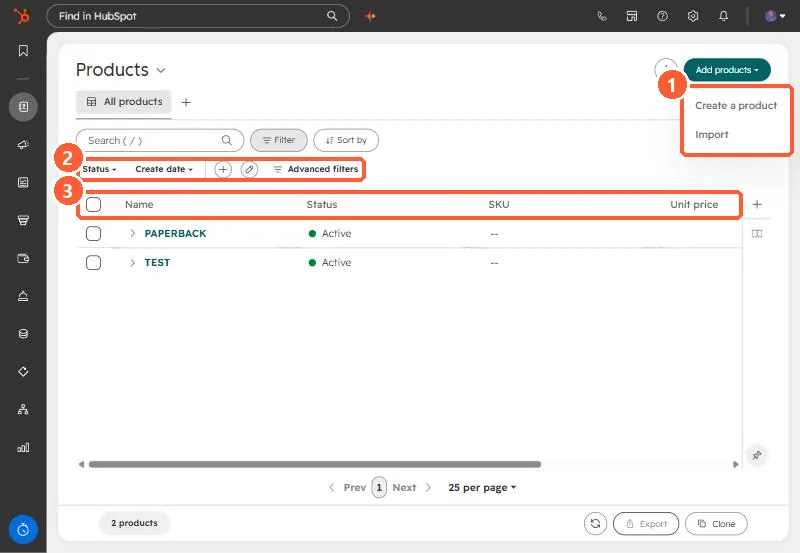Open the Automation diamond sidebar icon
Viewport: 800px width, 553px height.
pyautogui.click(x=23, y=371)
